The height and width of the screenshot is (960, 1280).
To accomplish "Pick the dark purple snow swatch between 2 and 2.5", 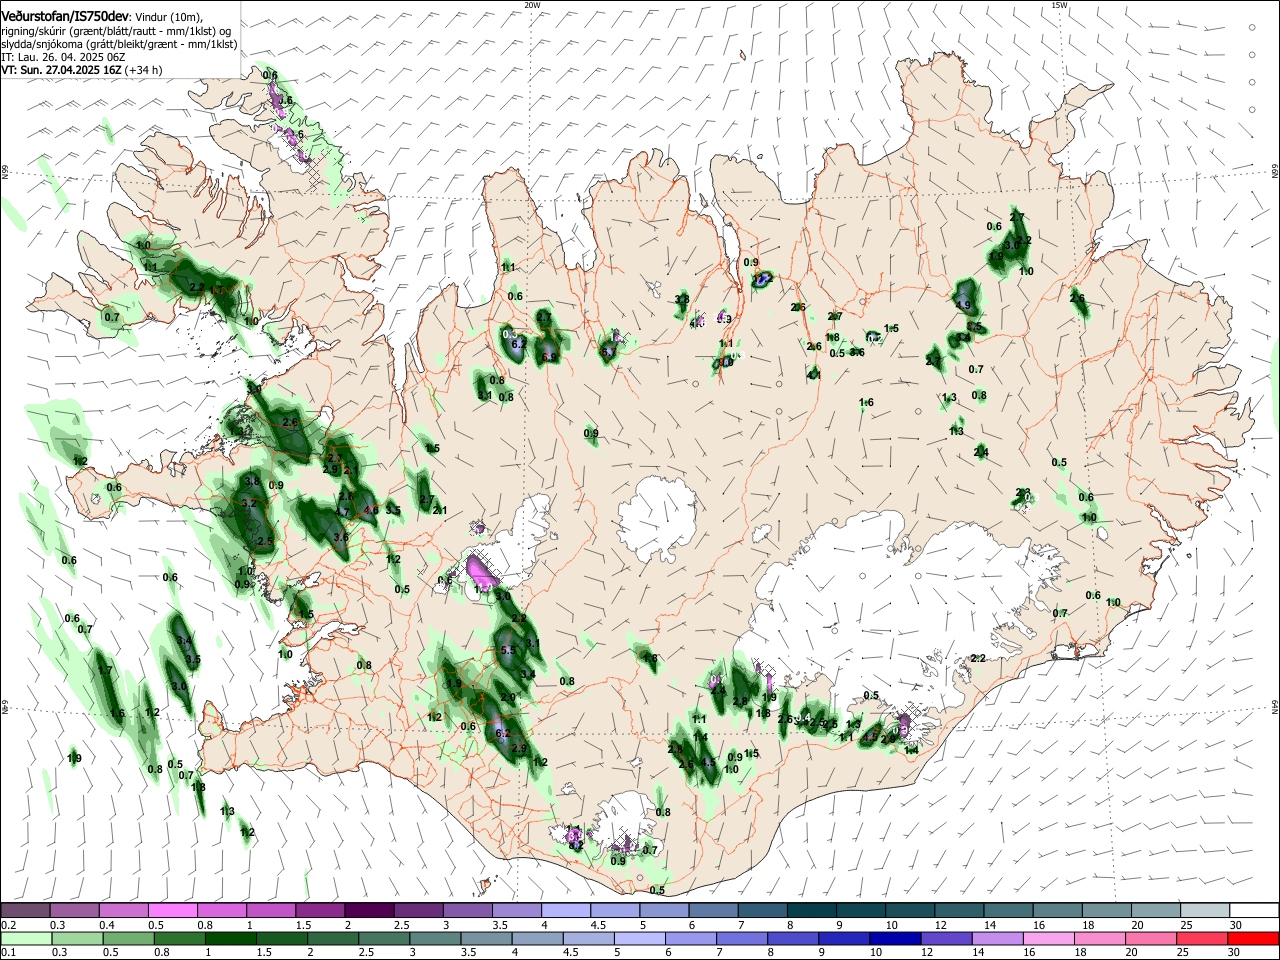I will tap(369, 911).
